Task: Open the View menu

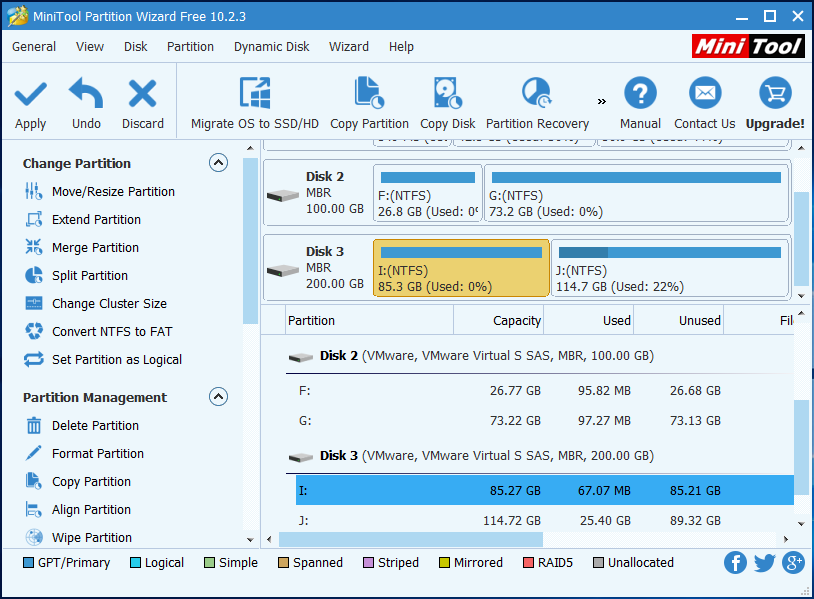Action: click(x=90, y=47)
